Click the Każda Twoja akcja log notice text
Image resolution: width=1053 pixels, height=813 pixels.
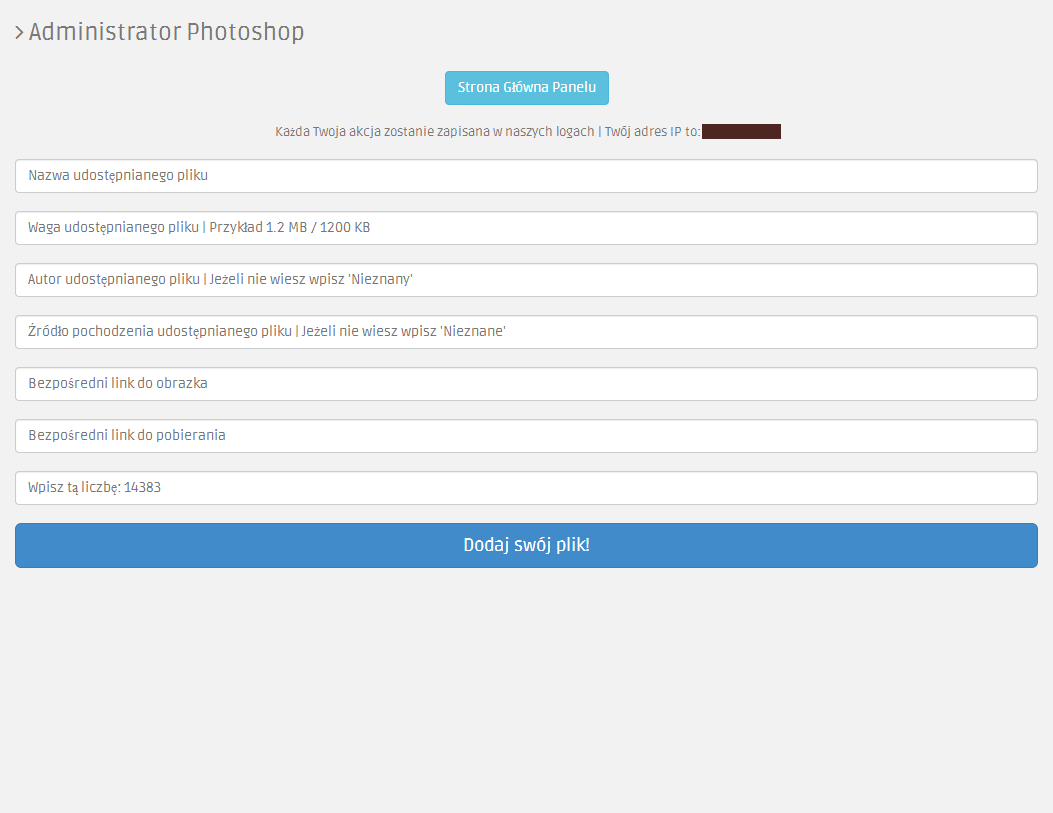click(x=488, y=132)
